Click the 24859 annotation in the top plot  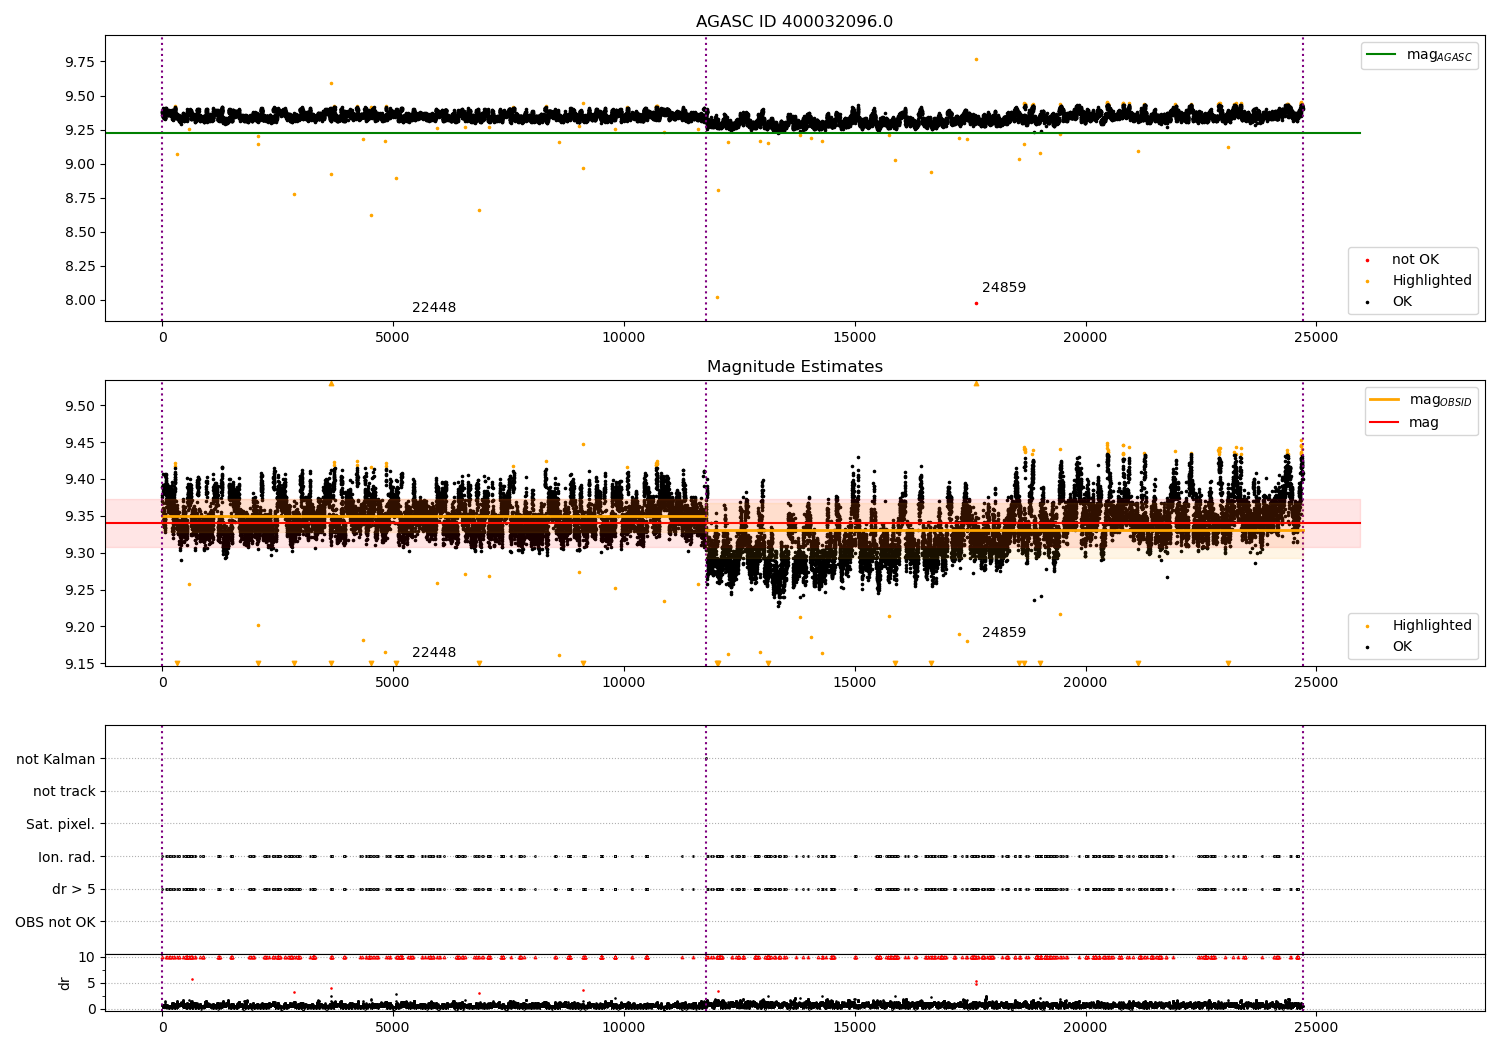1004,288
